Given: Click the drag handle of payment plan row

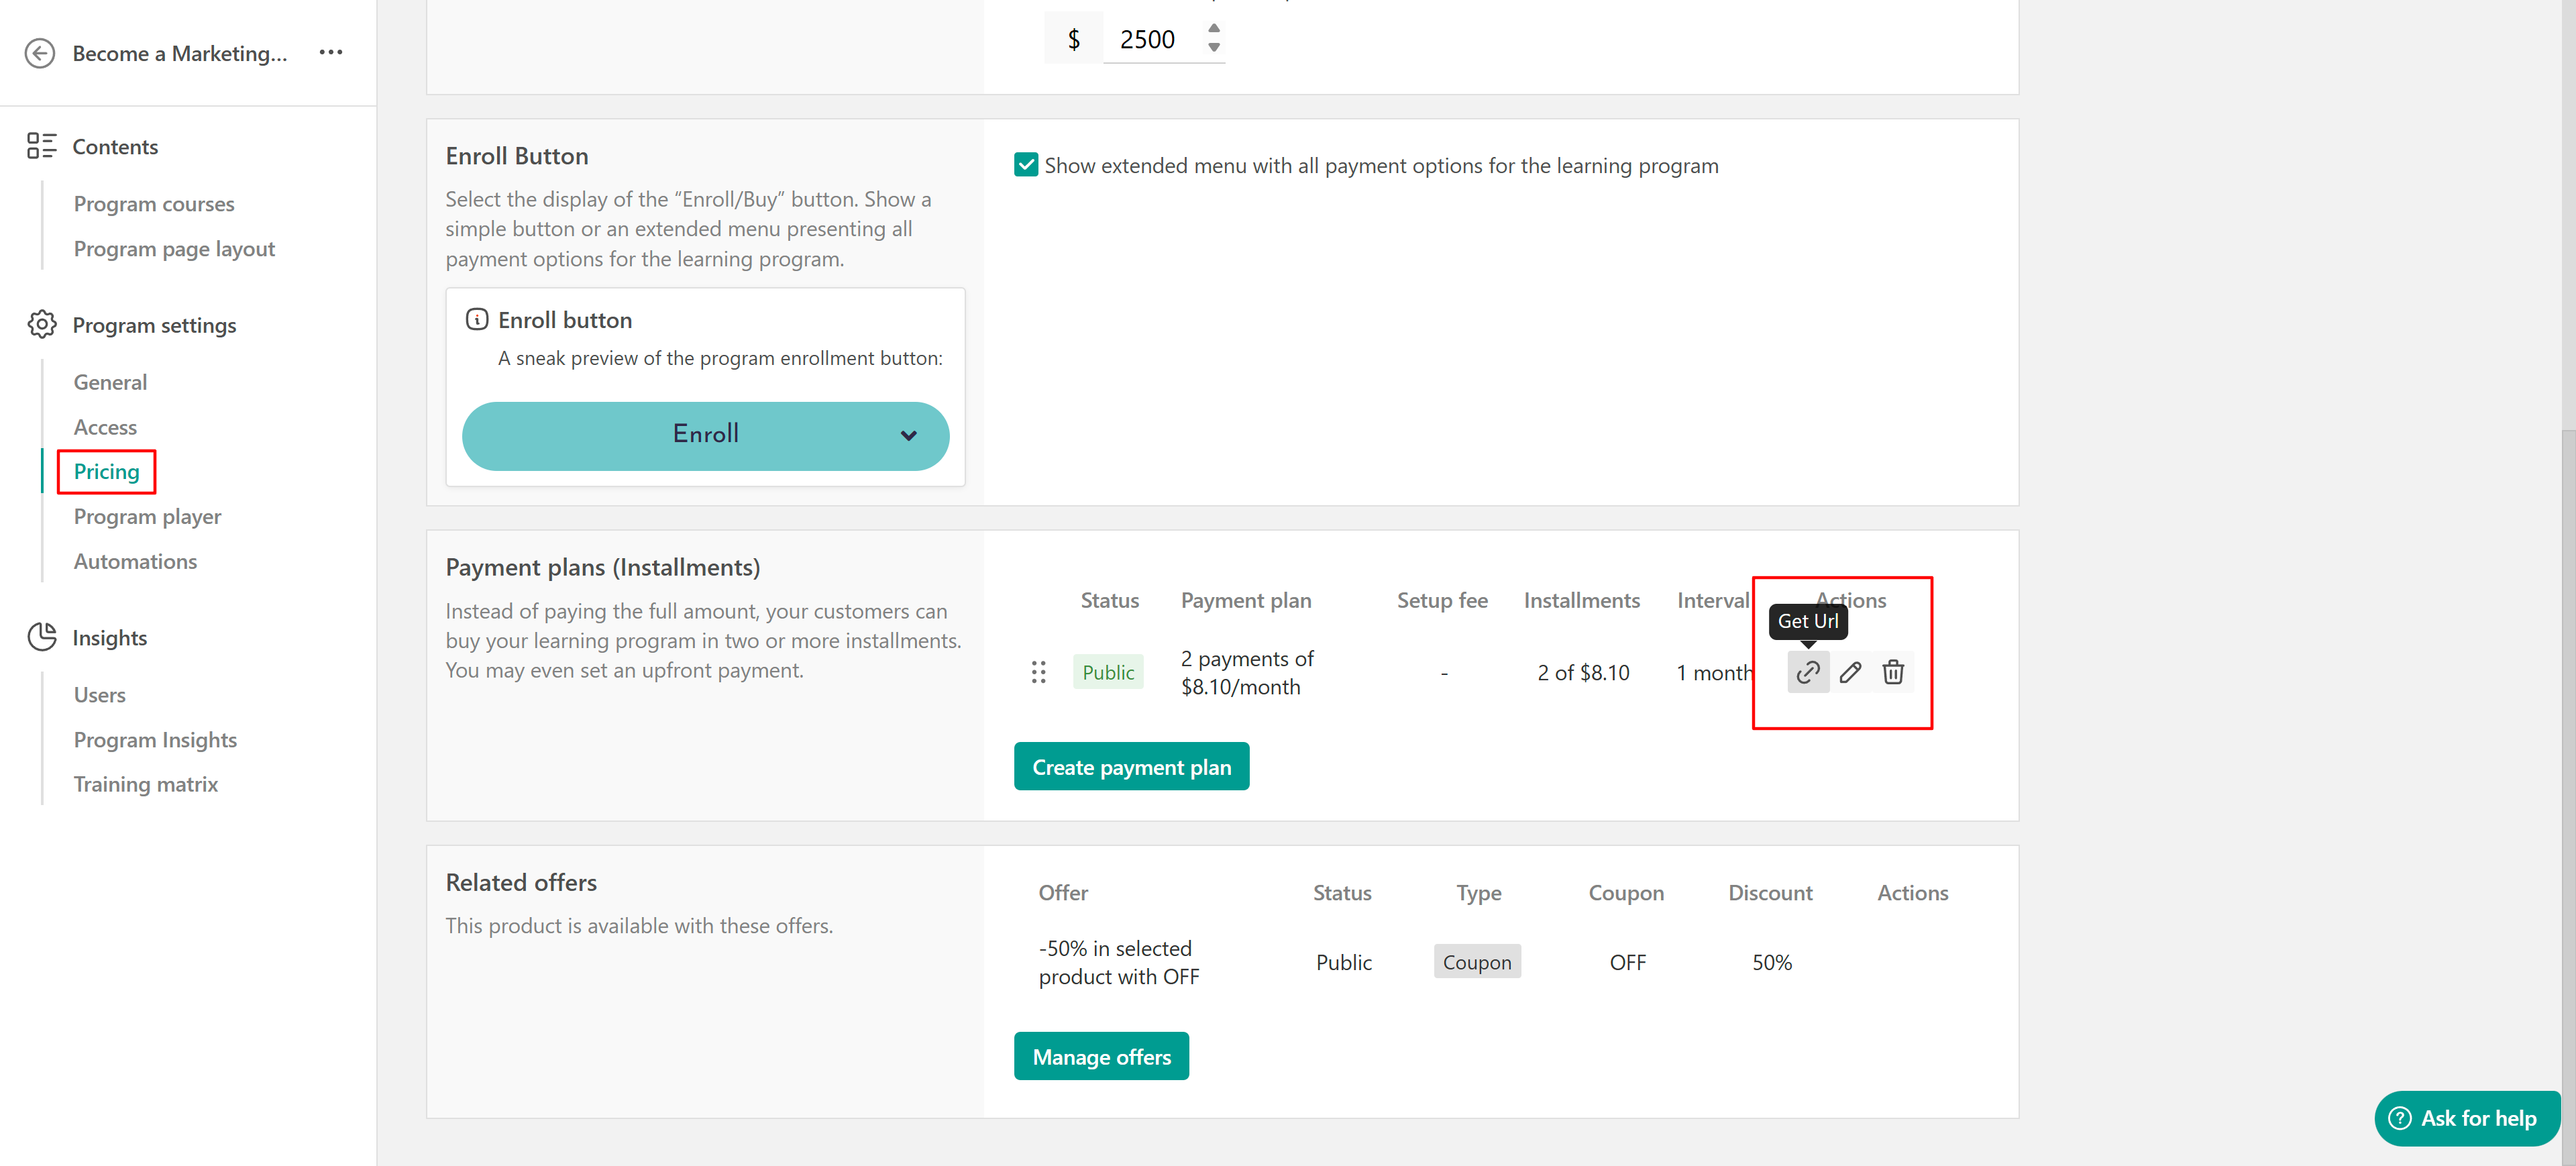Looking at the screenshot, I should (1038, 672).
